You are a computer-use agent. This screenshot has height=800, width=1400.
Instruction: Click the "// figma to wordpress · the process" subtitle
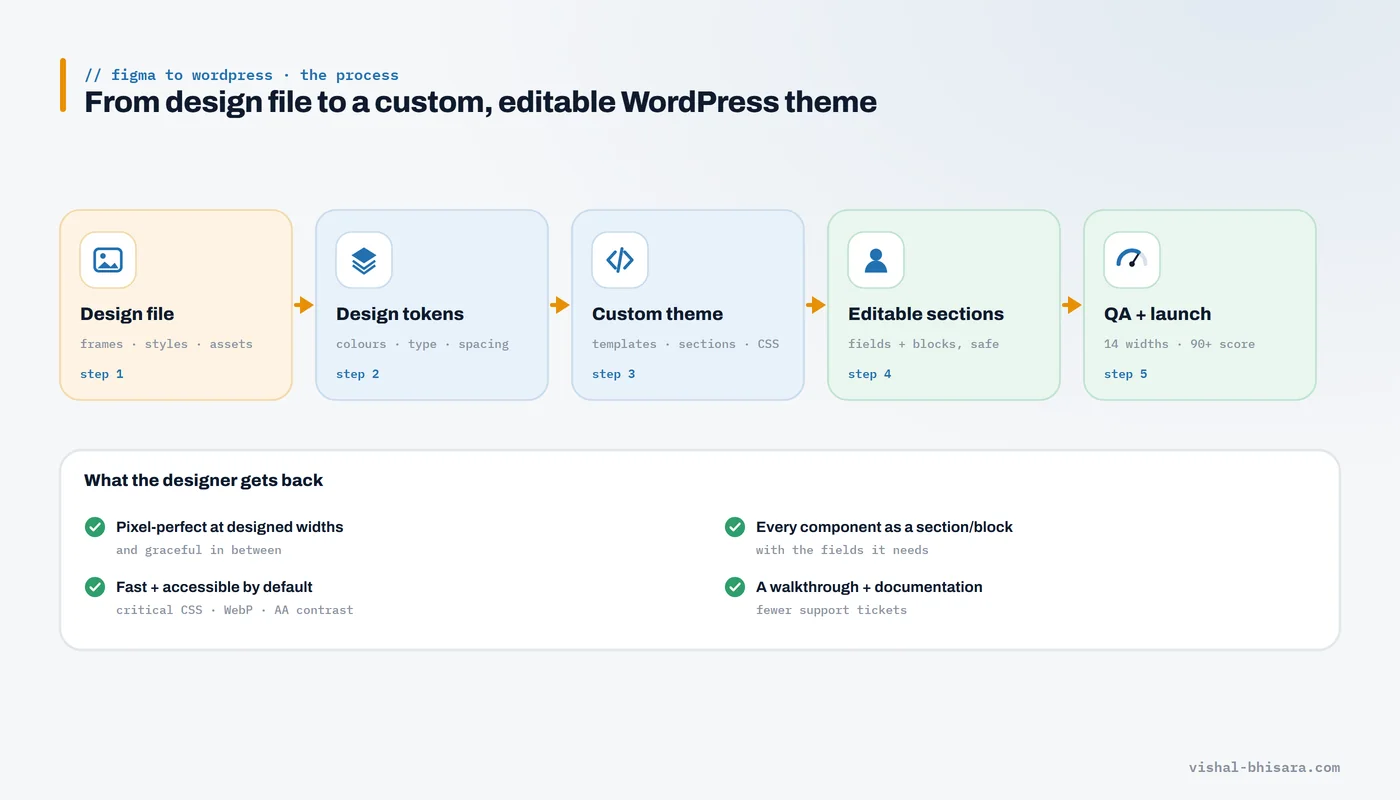coord(241,75)
